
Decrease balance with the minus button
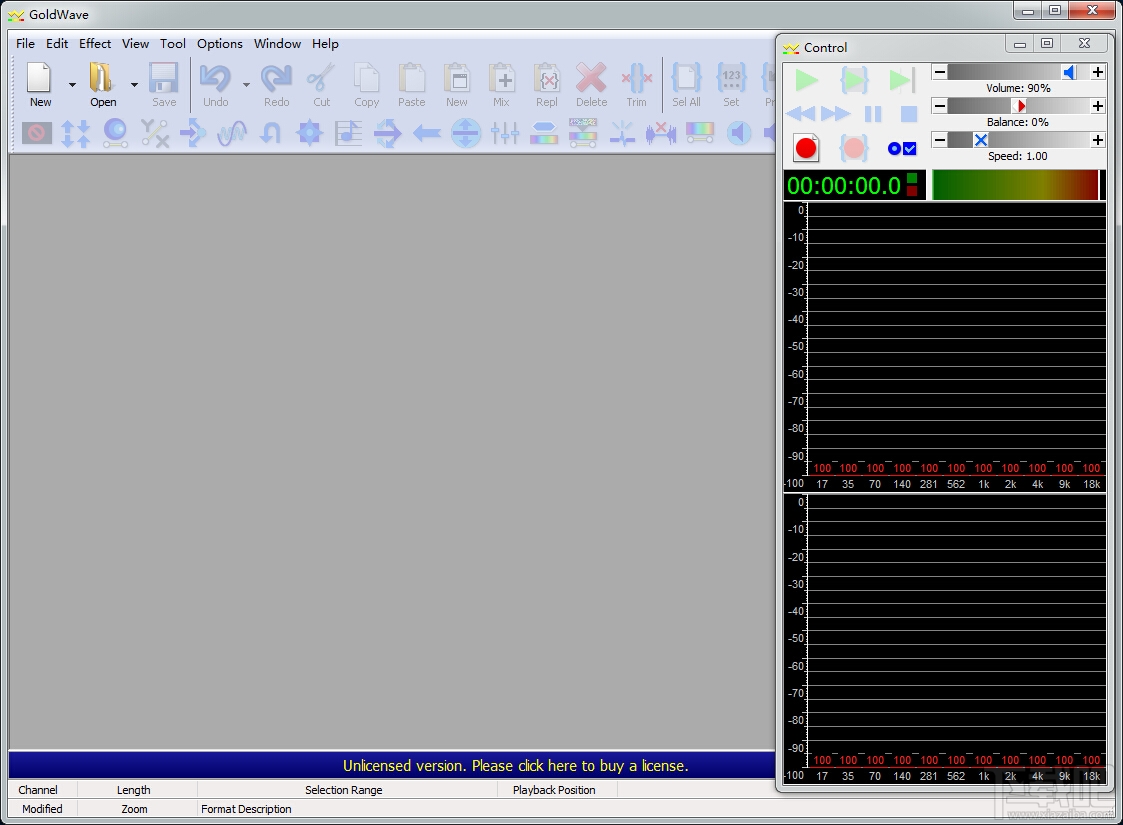pos(939,106)
